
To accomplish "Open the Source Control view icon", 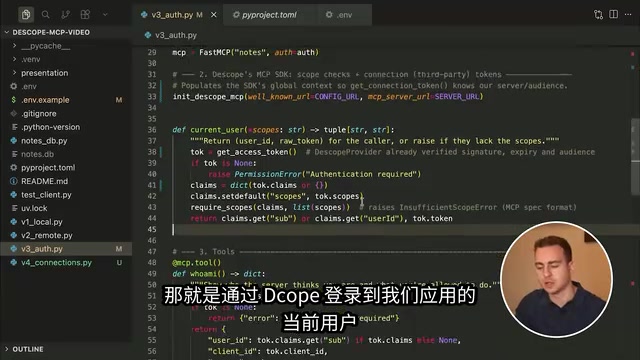I will [x=65, y=15].
